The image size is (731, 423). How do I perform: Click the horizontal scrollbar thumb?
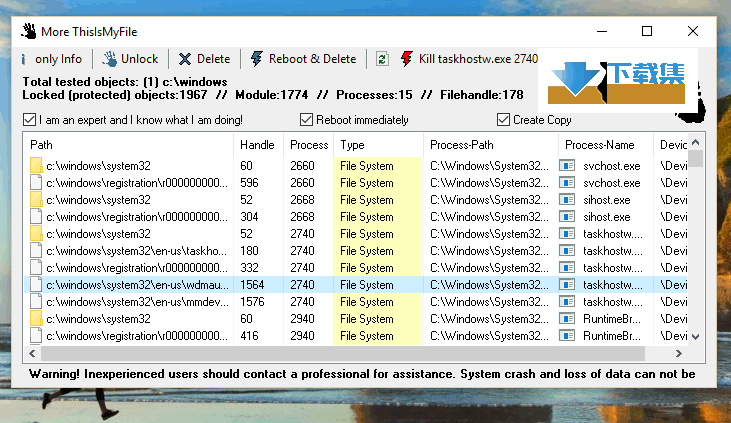343,354
